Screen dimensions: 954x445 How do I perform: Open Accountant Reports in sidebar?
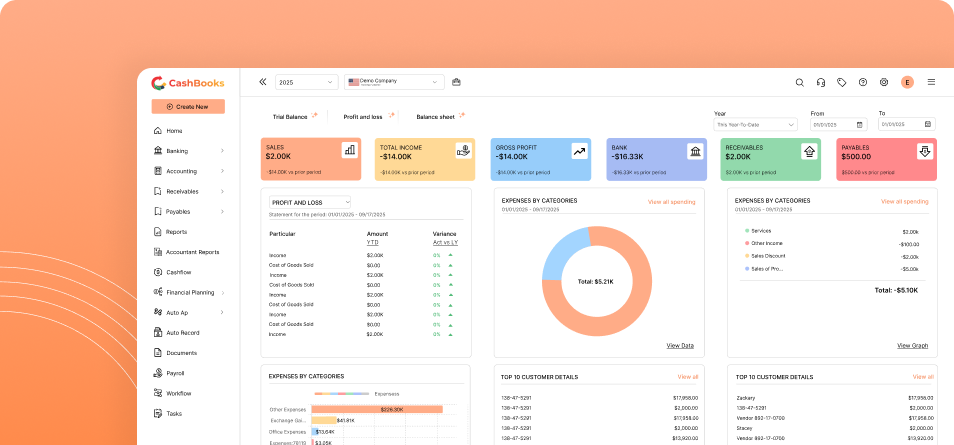click(x=192, y=252)
